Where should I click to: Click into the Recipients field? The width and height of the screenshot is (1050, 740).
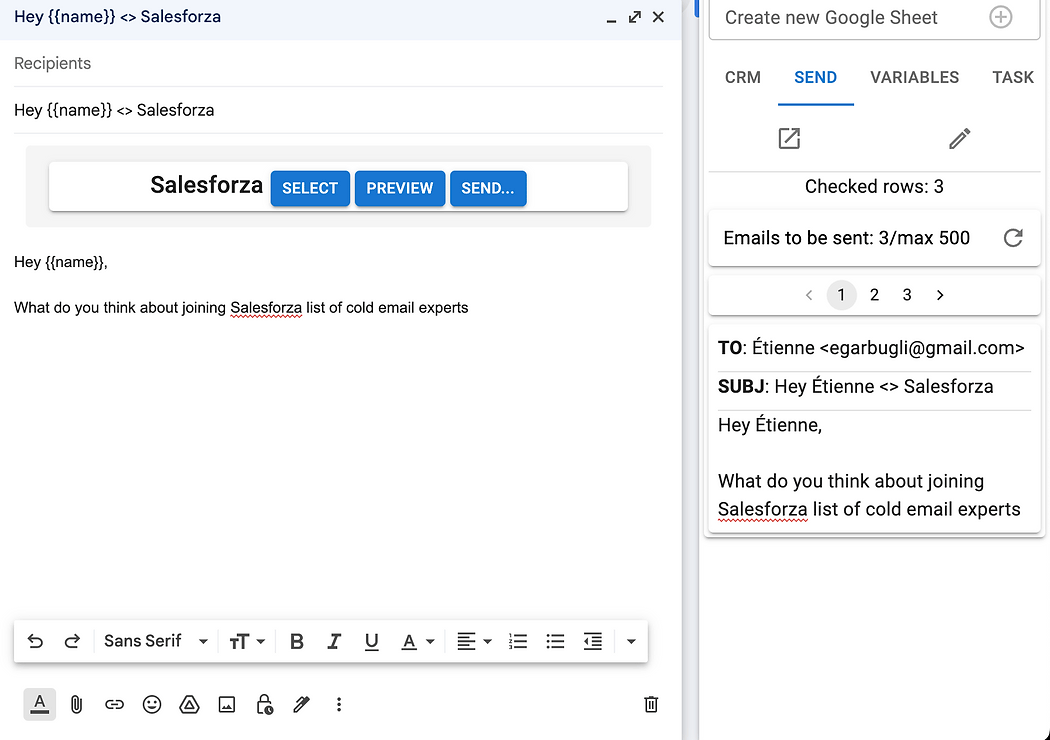(x=338, y=64)
